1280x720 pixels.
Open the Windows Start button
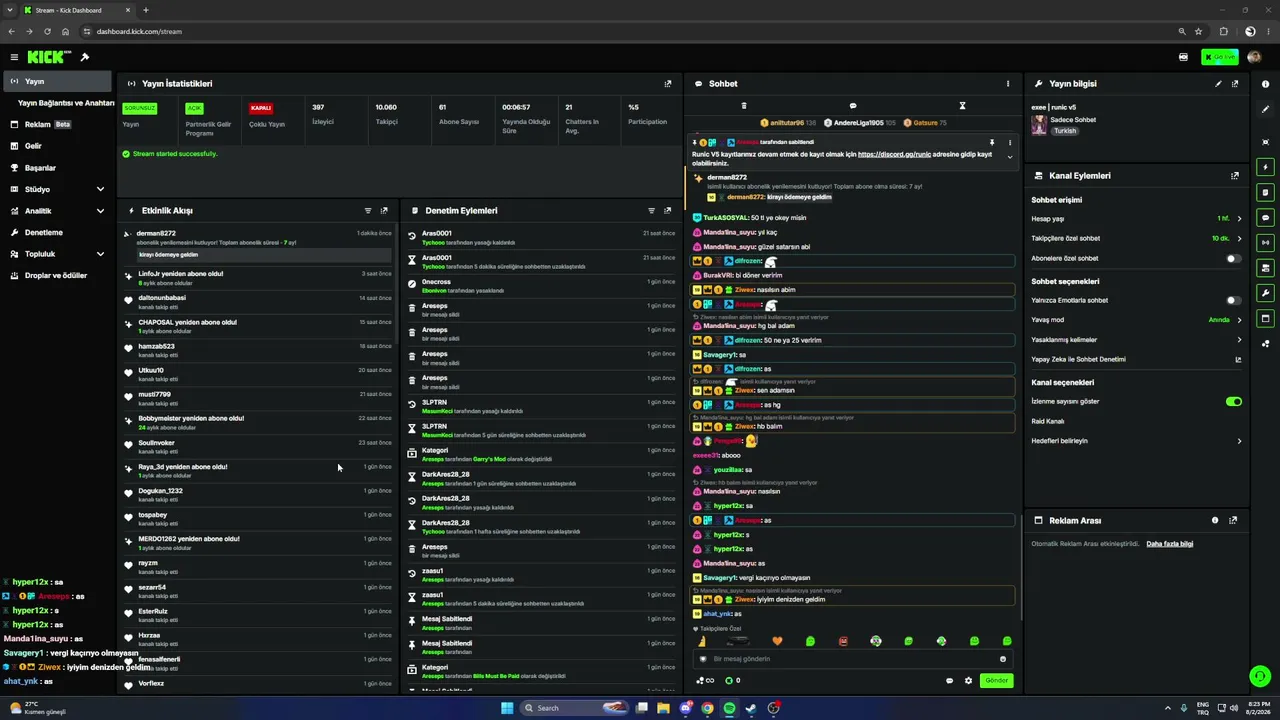[x=507, y=708]
